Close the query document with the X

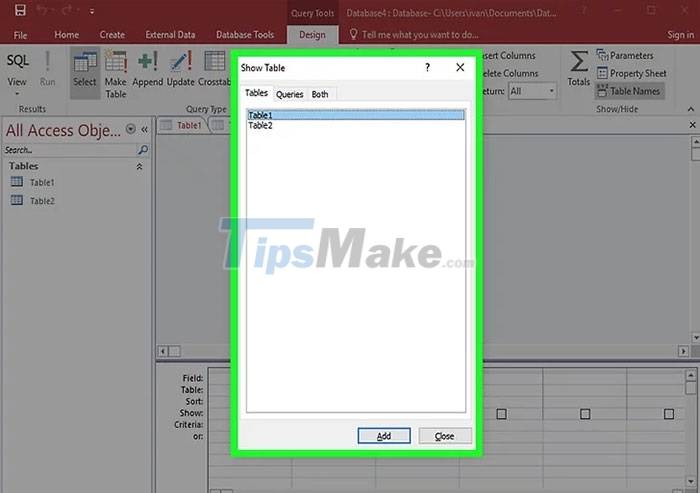point(692,125)
